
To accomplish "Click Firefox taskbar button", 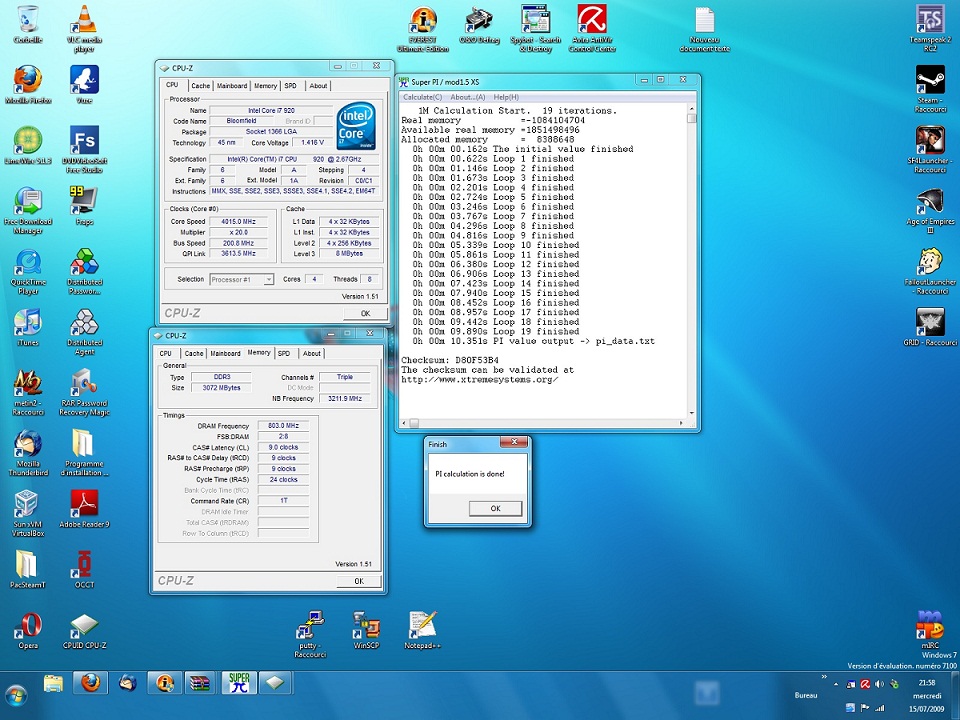I will click(91, 683).
